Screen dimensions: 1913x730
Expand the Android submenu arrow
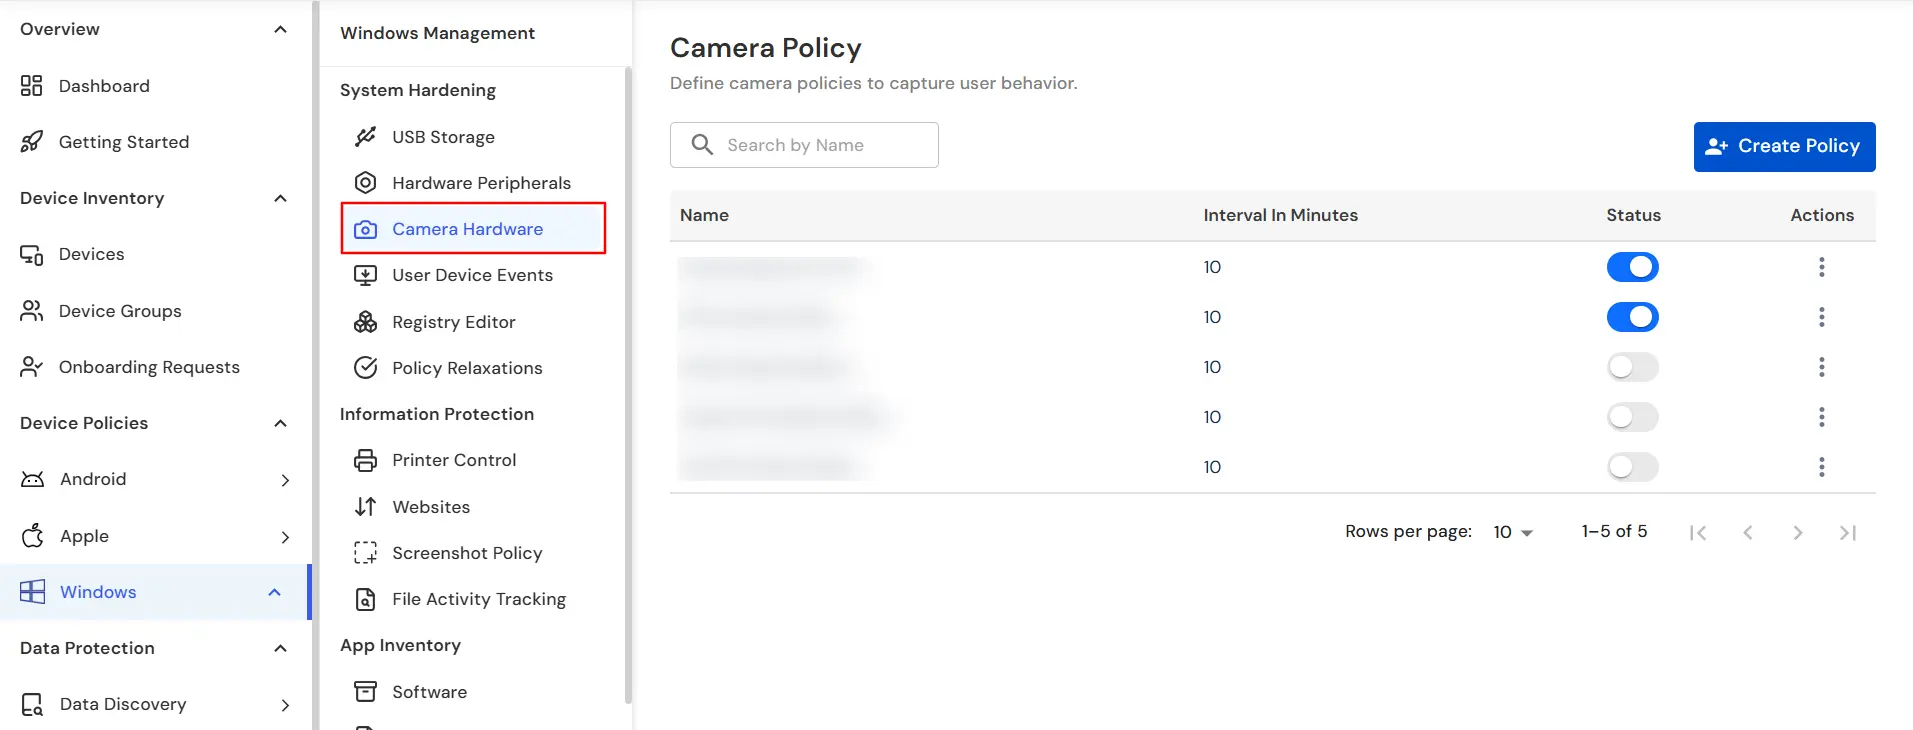point(285,480)
